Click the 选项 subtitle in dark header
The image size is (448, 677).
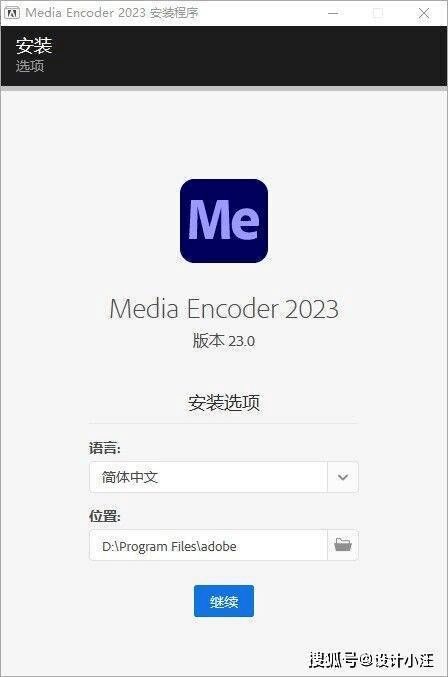click(x=30, y=66)
